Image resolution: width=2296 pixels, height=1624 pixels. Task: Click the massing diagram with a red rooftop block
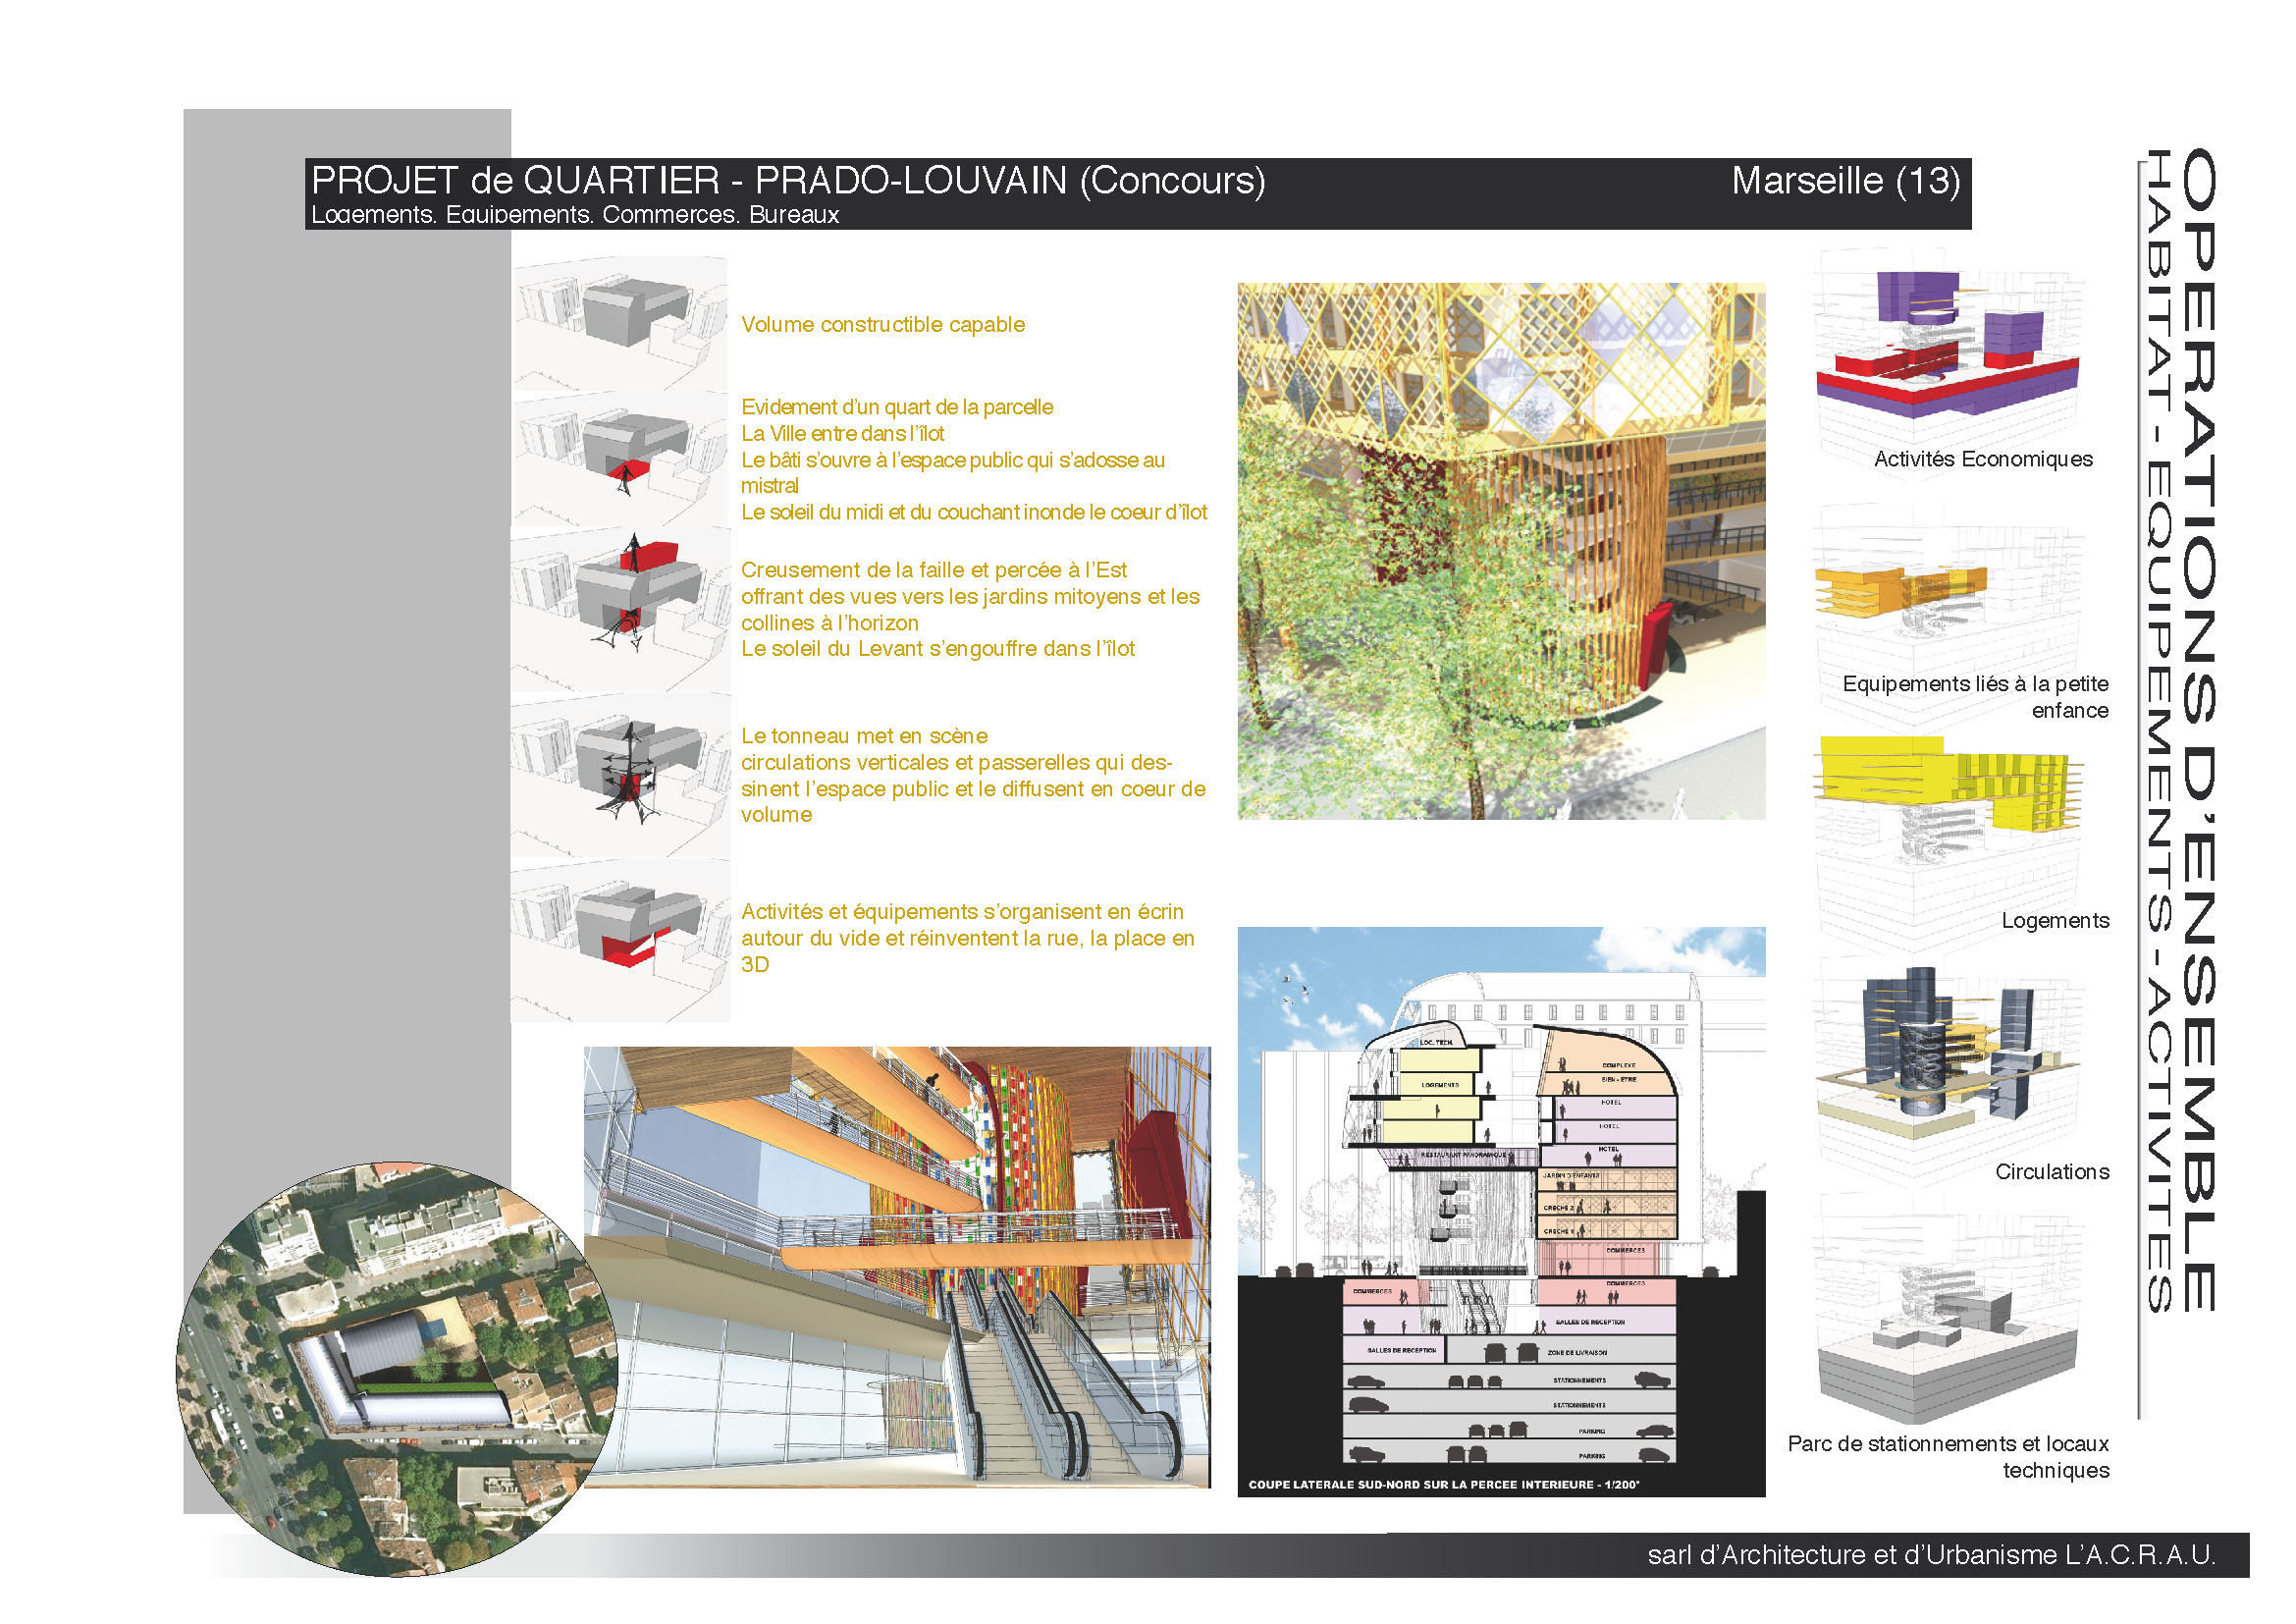click(621, 608)
